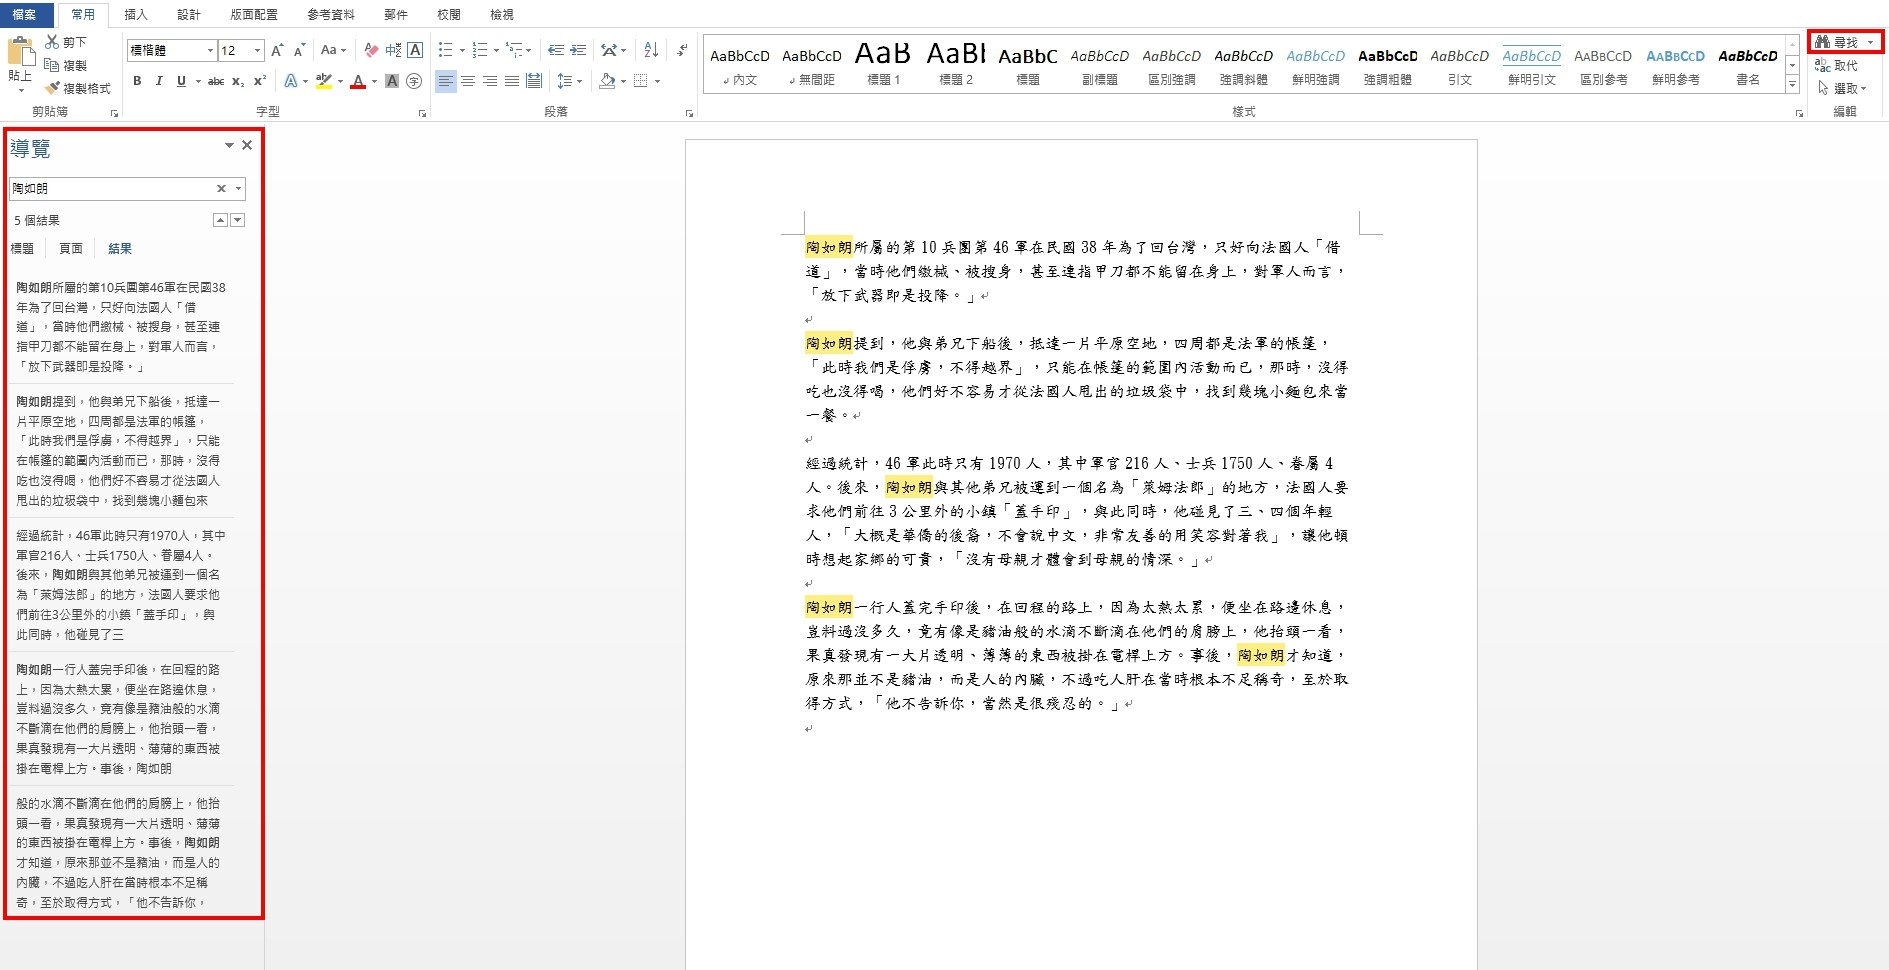The width and height of the screenshot is (1889, 970).
Task: Toggle Underline formatting
Action: tap(181, 81)
